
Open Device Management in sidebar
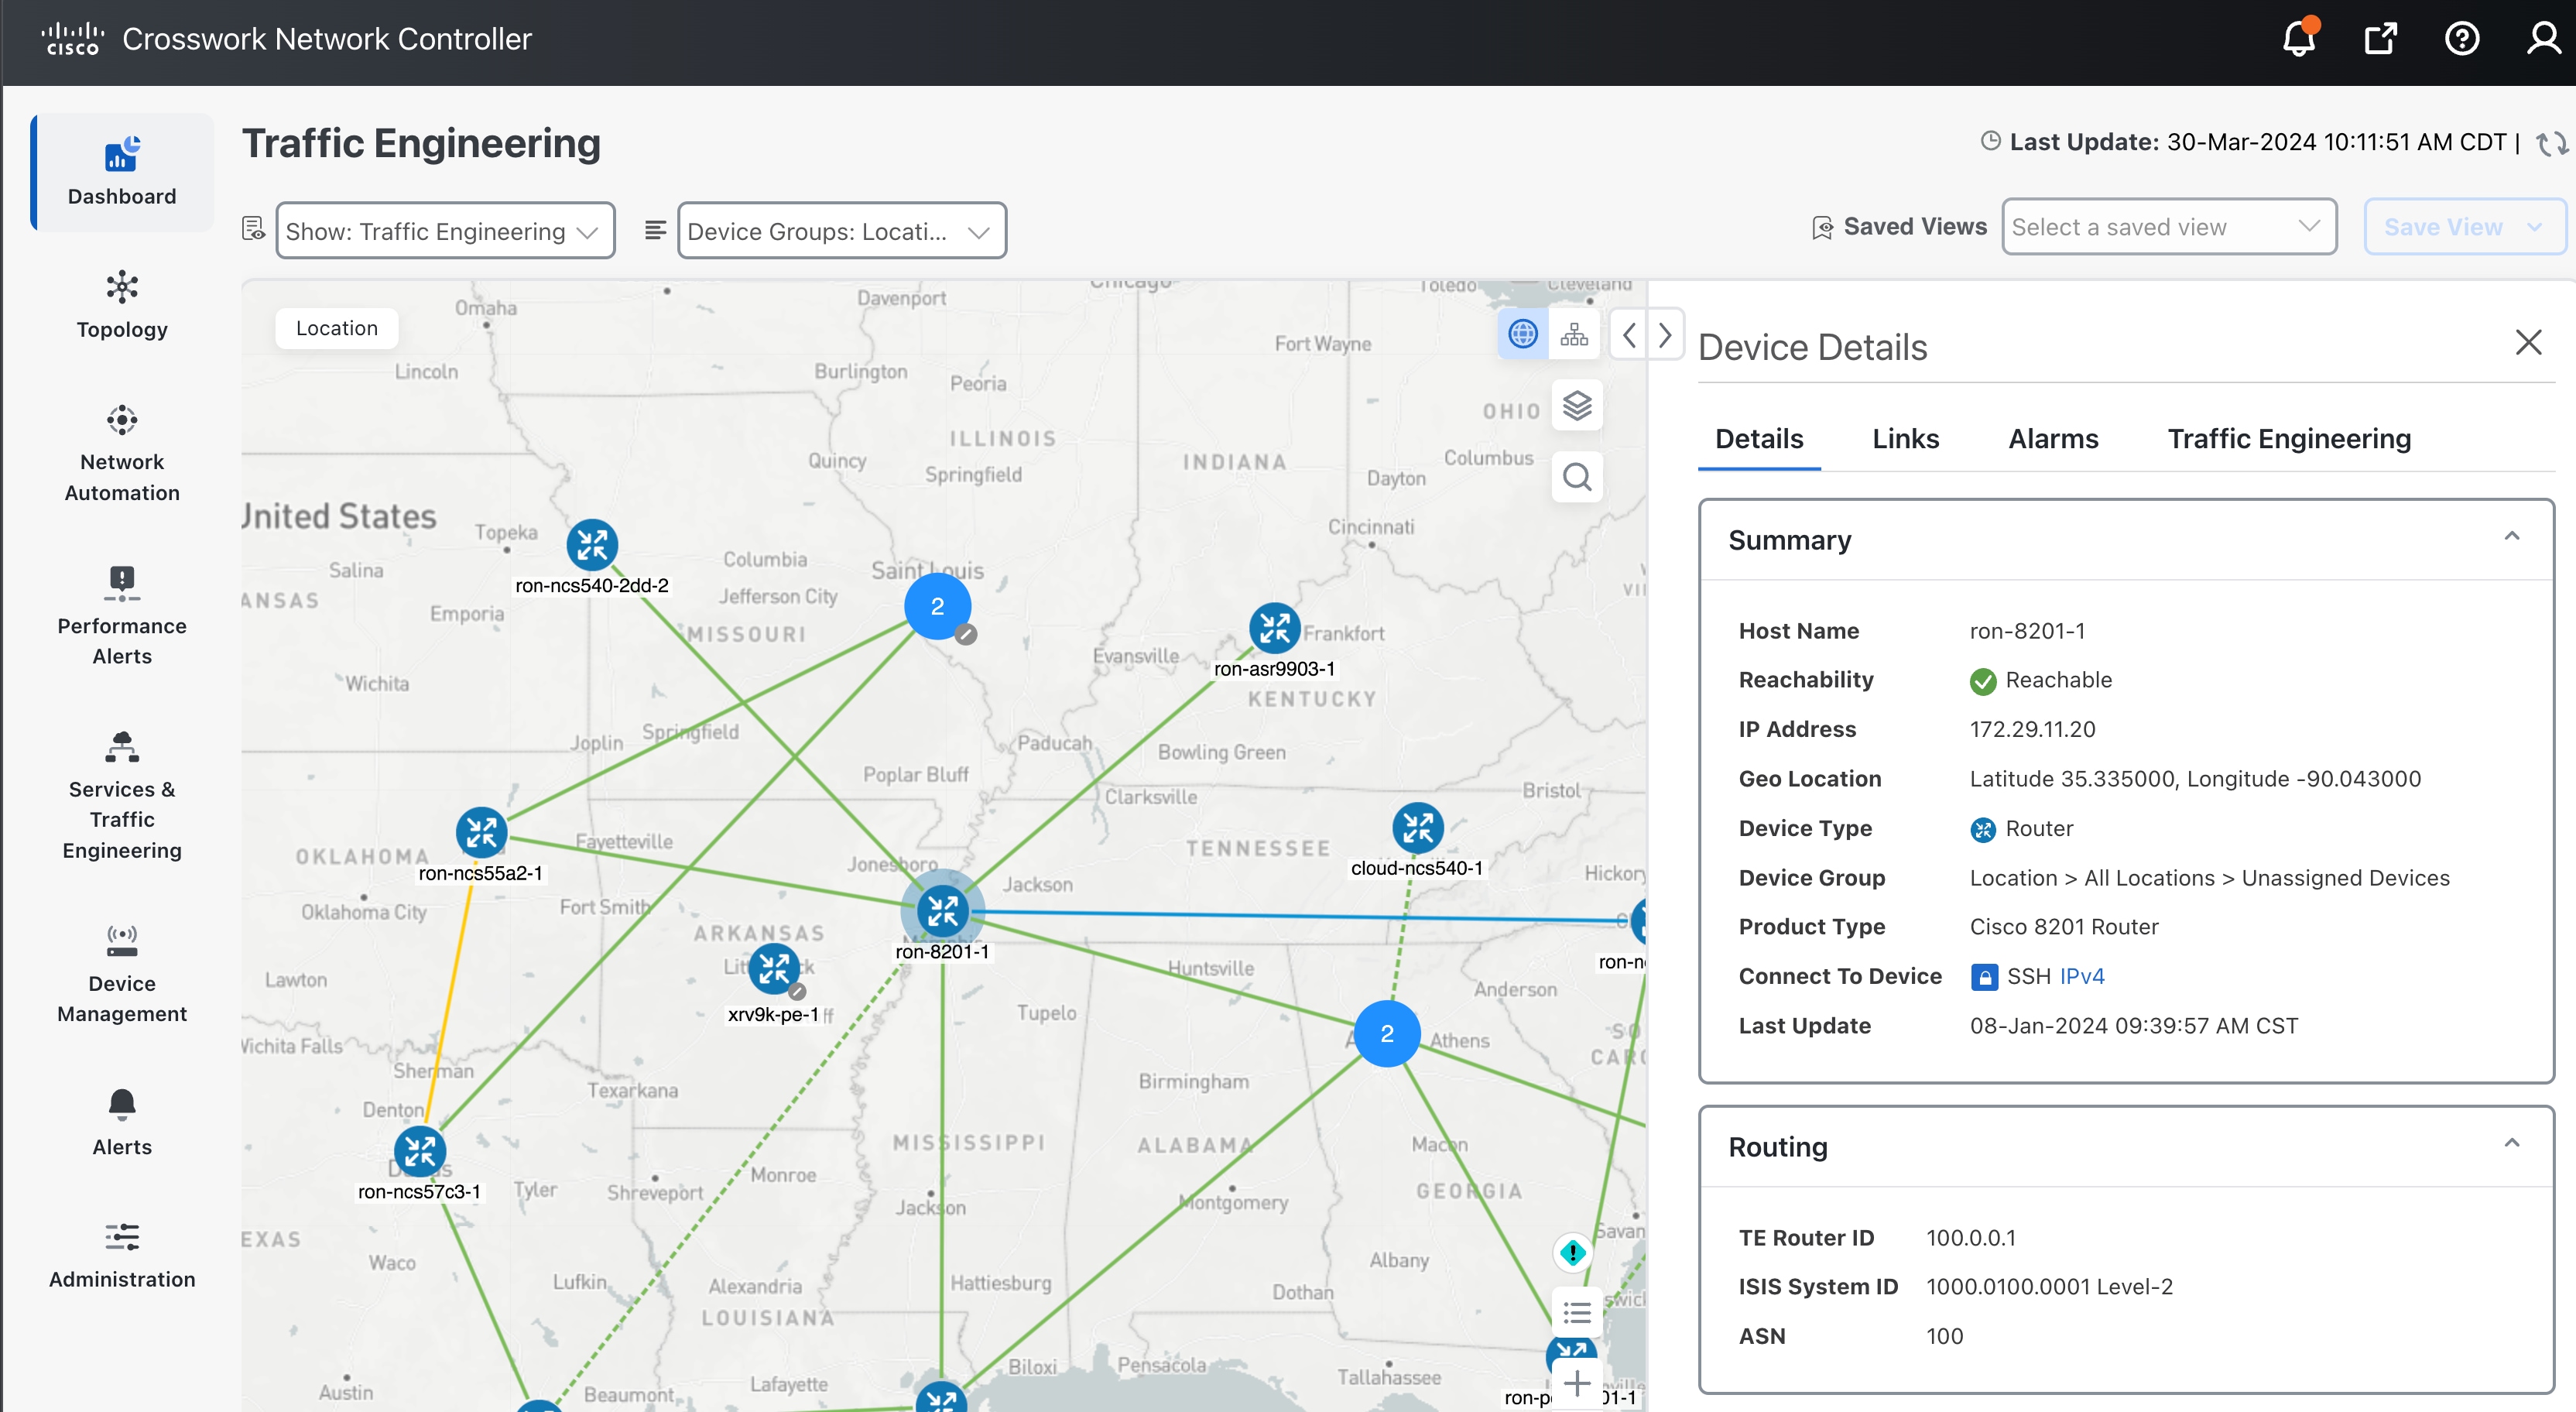(122, 974)
